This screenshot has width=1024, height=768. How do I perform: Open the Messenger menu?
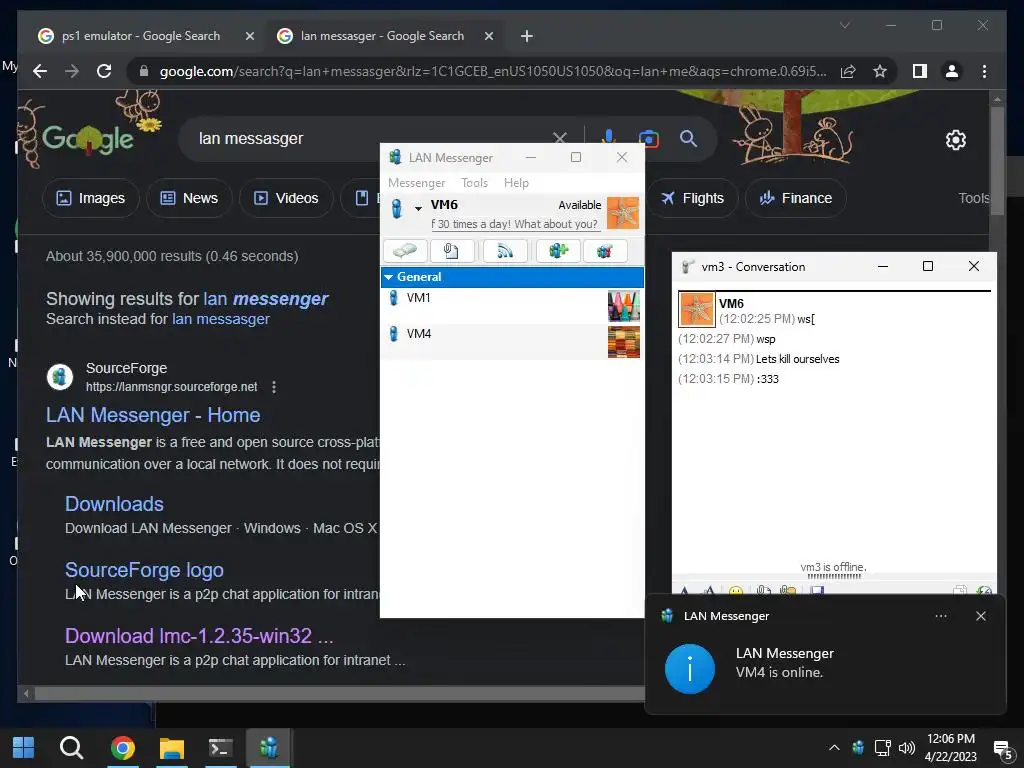417,183
